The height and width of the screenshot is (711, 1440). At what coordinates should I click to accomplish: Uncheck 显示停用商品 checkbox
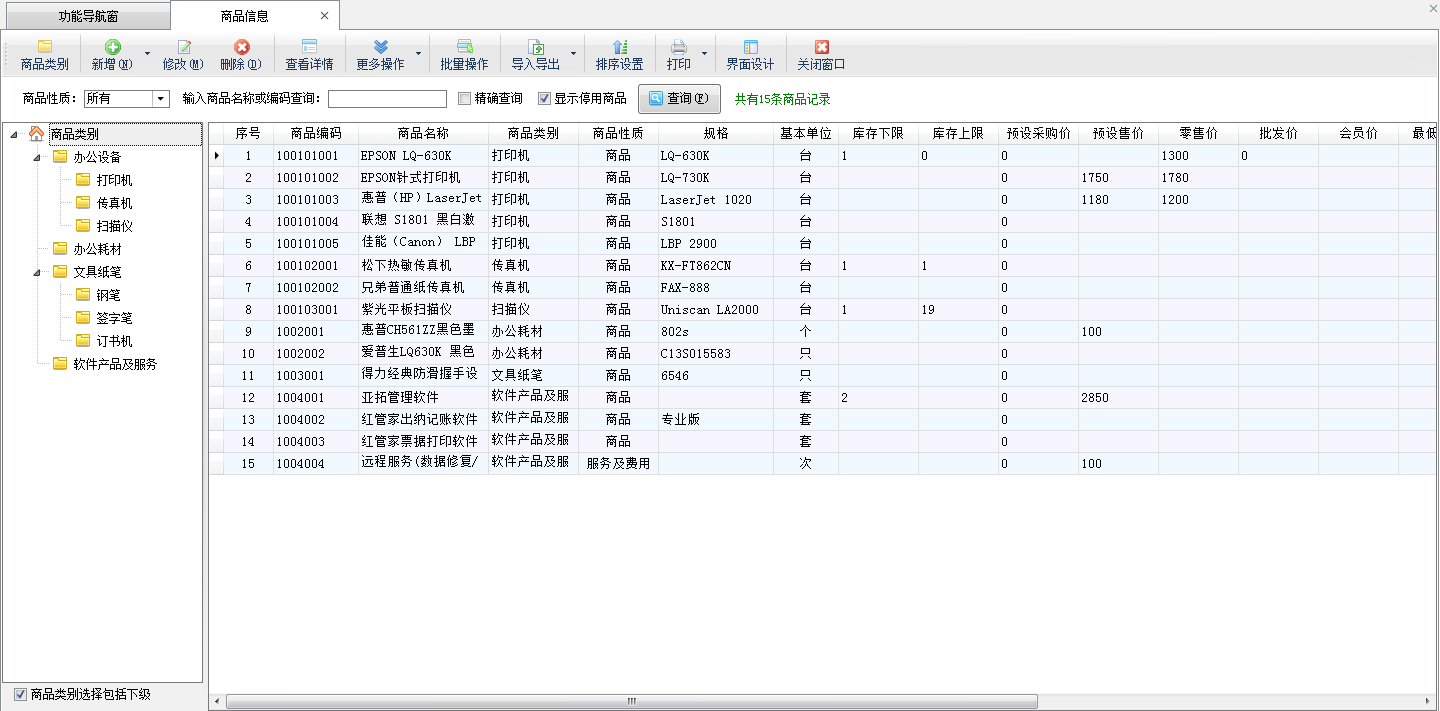point(545,99)
